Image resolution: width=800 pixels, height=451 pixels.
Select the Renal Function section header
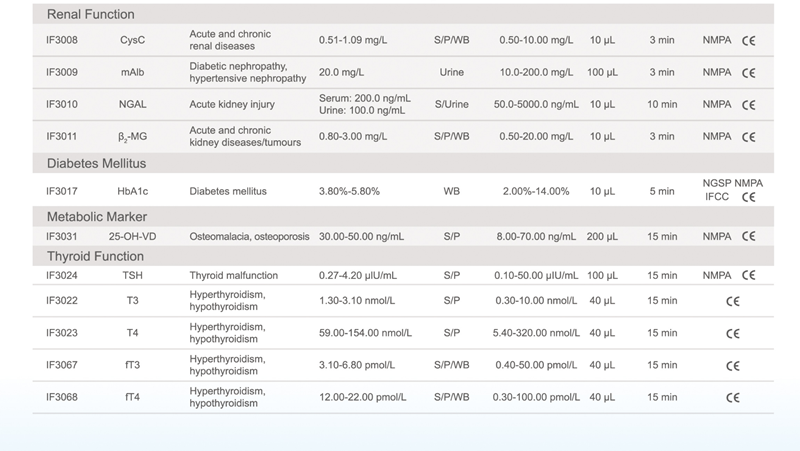point(91,14)
